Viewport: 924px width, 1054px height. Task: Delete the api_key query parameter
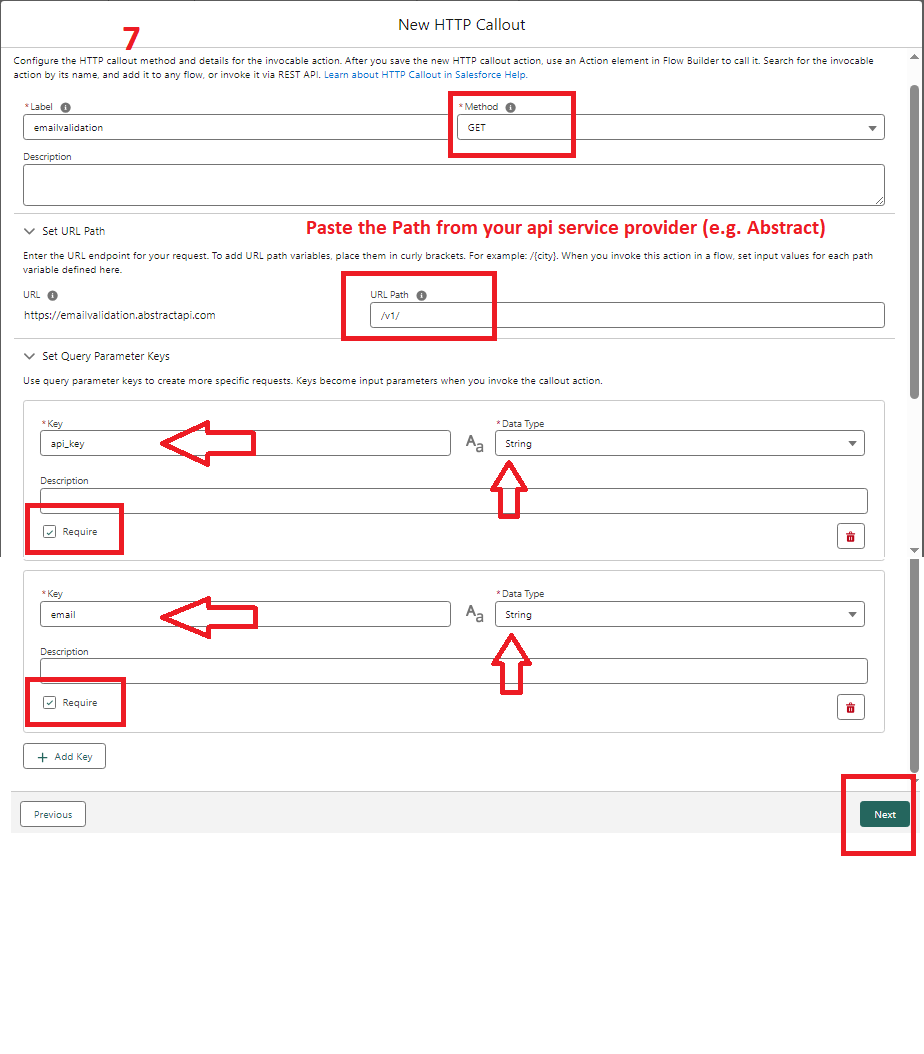coord(850,536)
